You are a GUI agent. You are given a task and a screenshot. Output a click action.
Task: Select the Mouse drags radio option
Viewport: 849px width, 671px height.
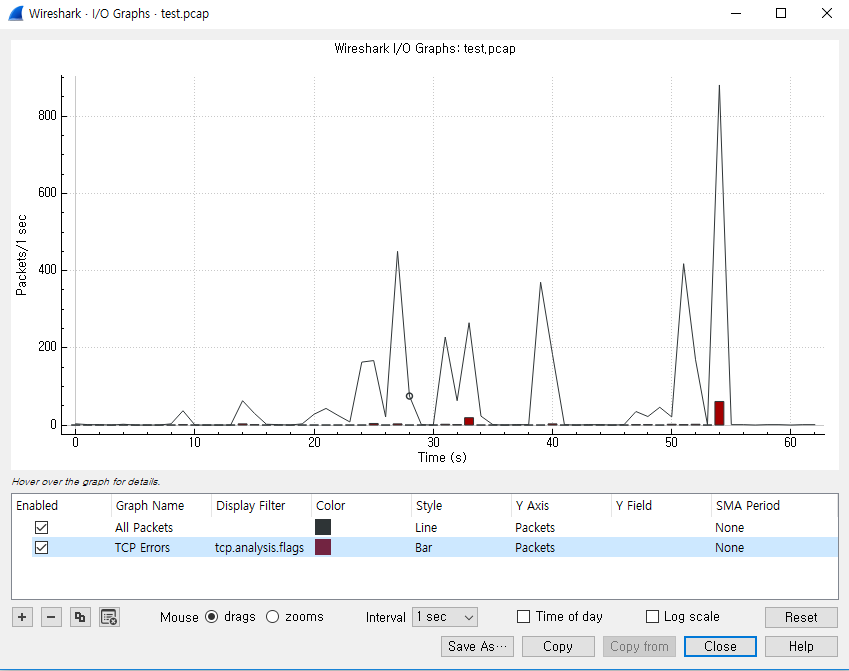coord(212,617)
